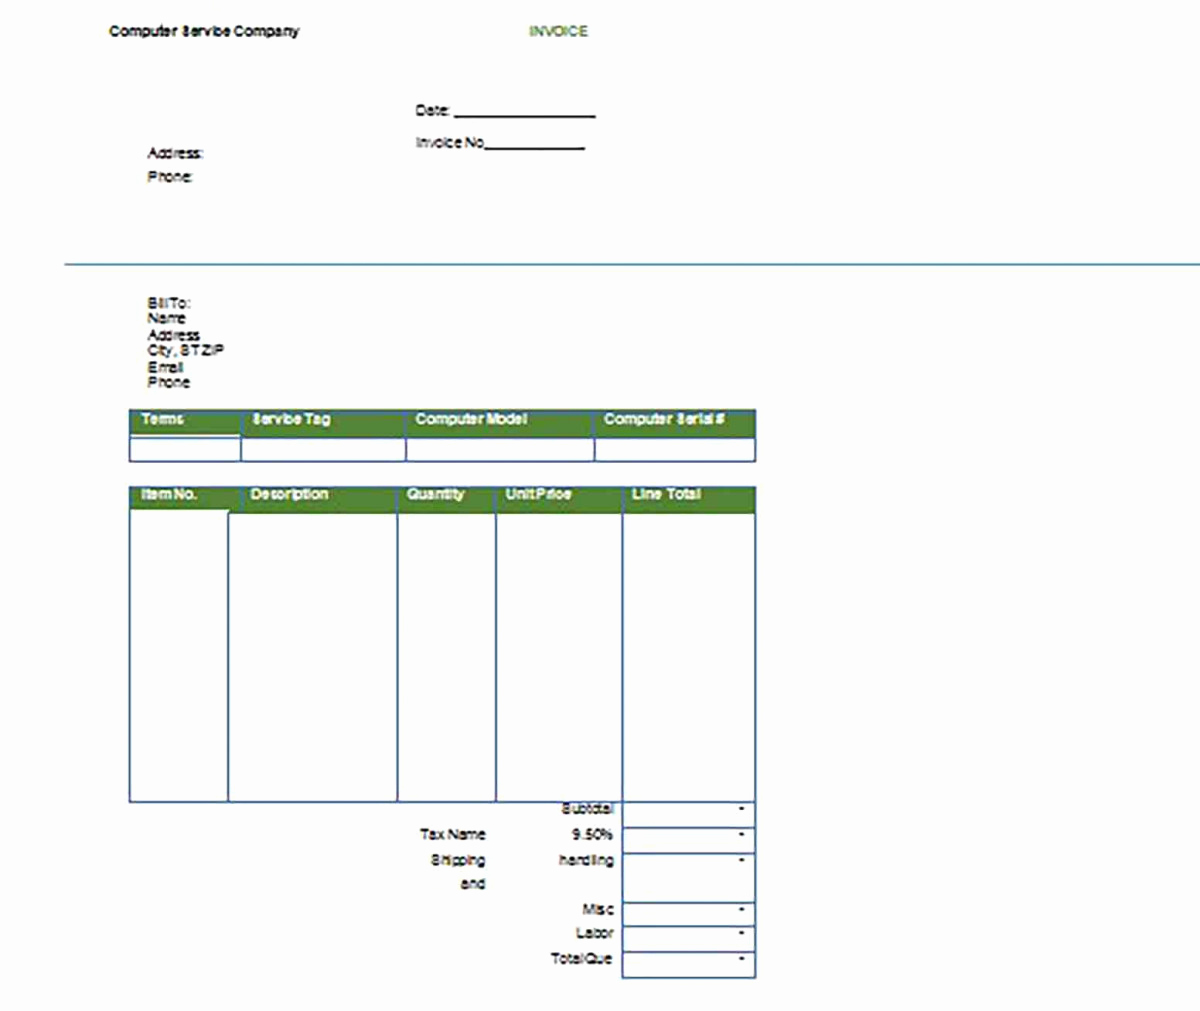Click the Description column body

[x=313, y=656]
